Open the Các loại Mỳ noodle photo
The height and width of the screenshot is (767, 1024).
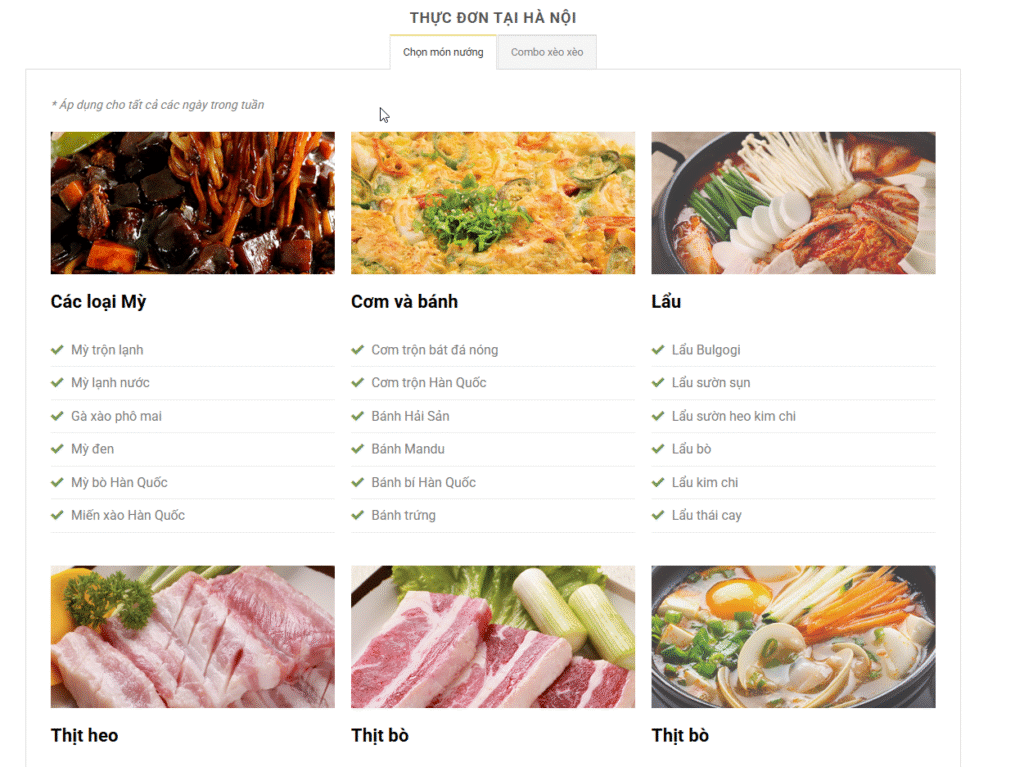192,203
